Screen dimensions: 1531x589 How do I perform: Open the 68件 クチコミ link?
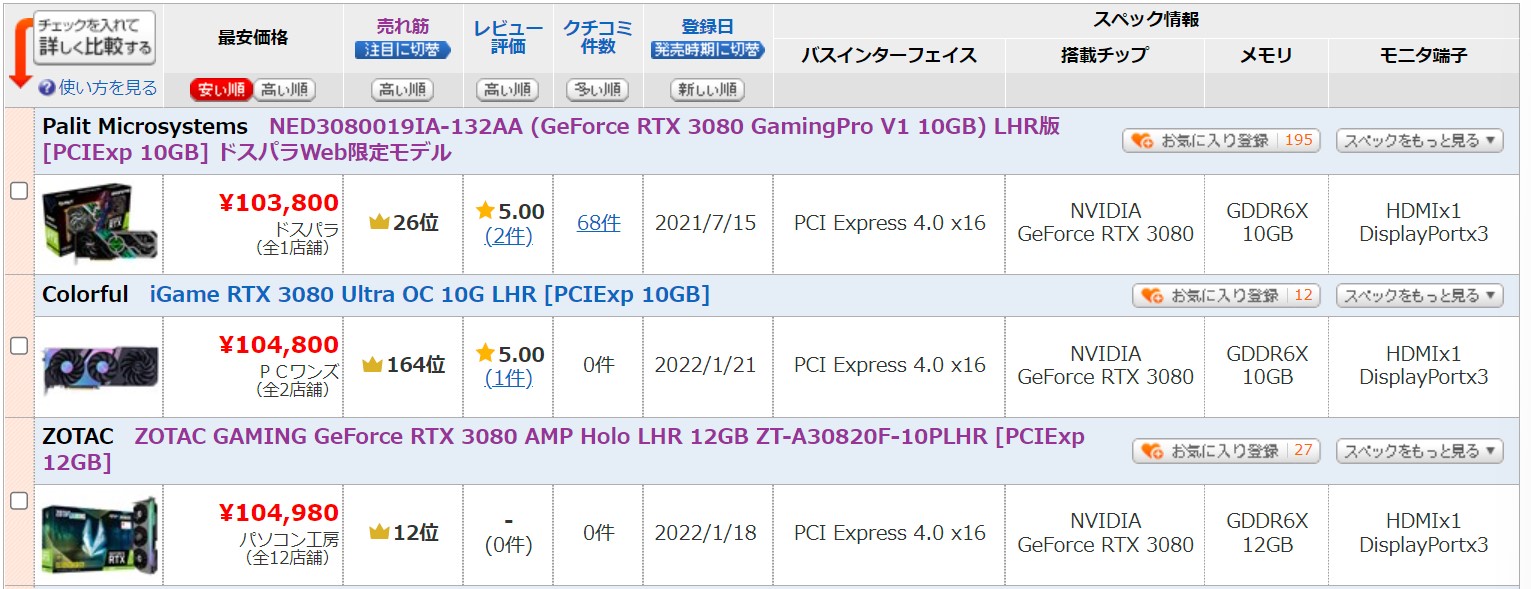point(598,223)
